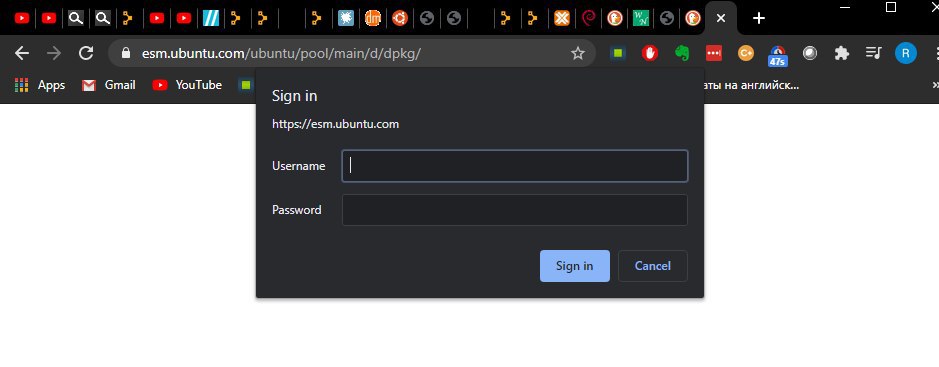The image size is (939, 367).
Task: Click the address bar URL
Action: click(281, 53)
